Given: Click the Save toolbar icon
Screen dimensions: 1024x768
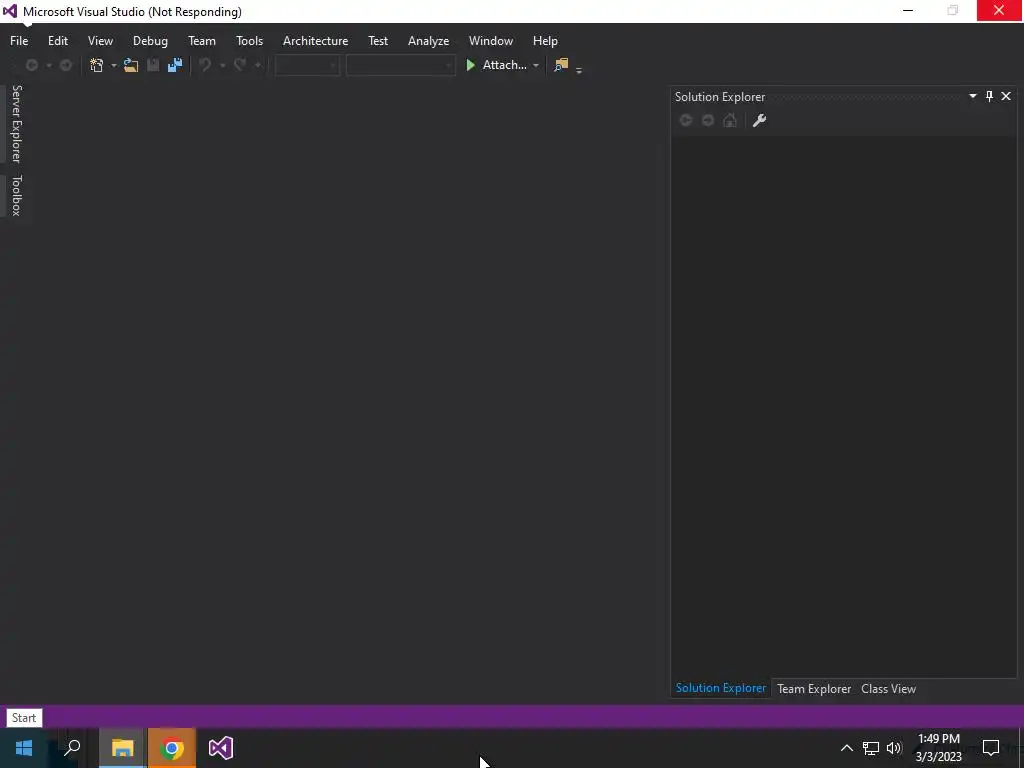Looking at the screenshot, I should tap(153, 65).
